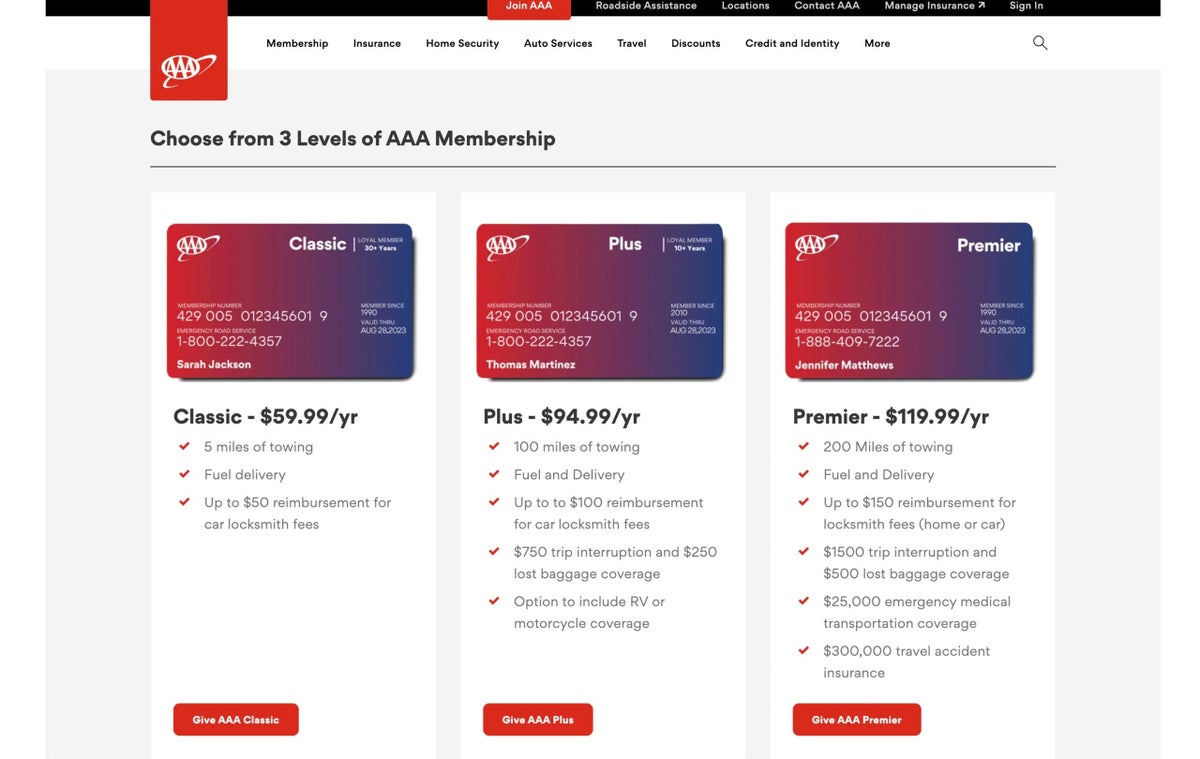This screenshot has width=1200, height=759.
Task: Click checkmark beside "$300,000 travel accident insurance"
Action: (804, 650)
